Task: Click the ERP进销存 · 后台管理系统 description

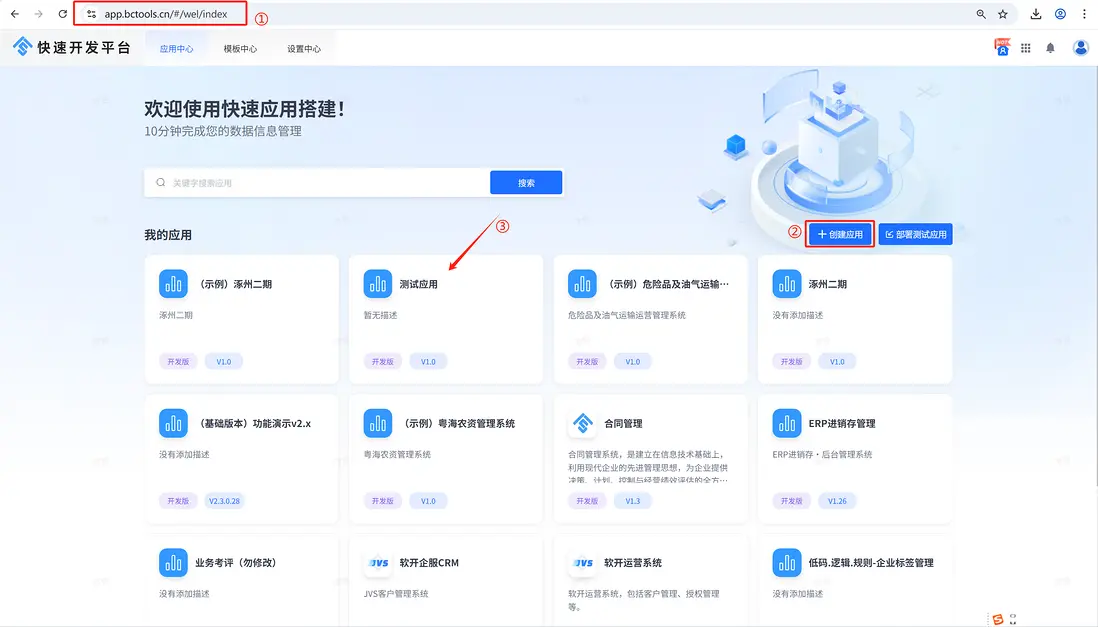Action: pos(822,455)
